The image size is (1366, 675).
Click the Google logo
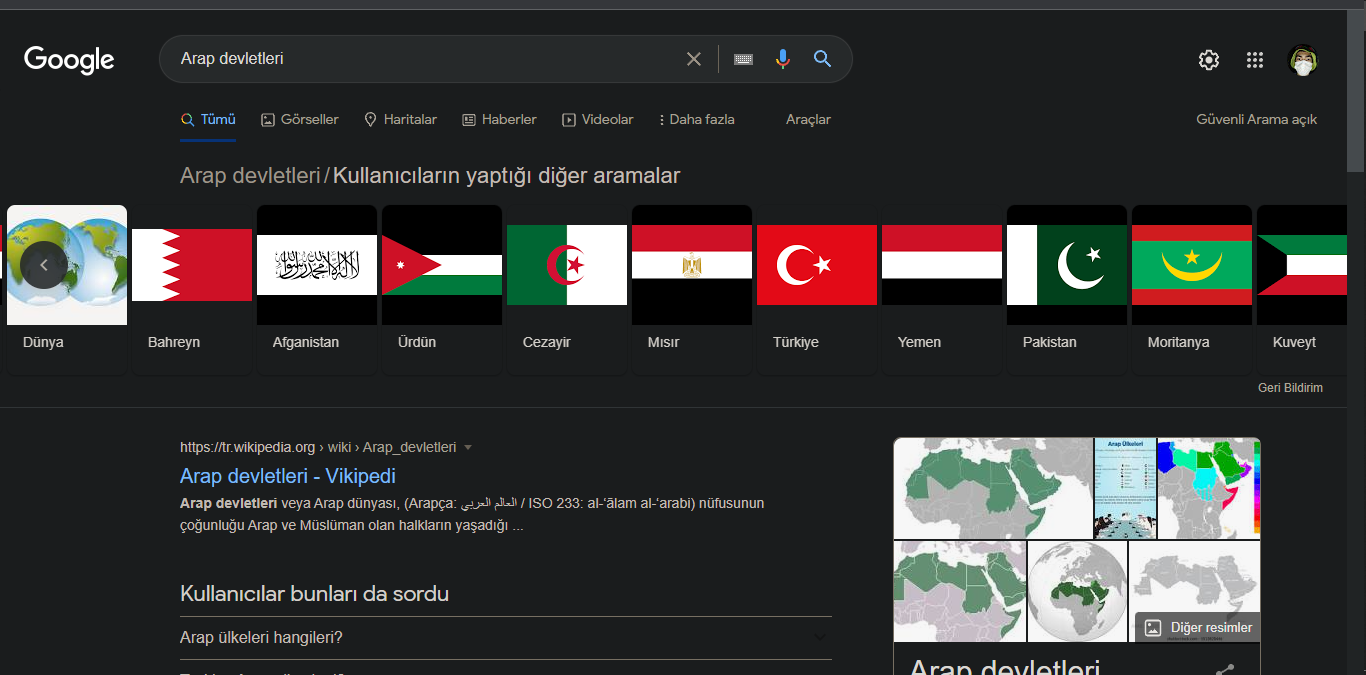69,60
